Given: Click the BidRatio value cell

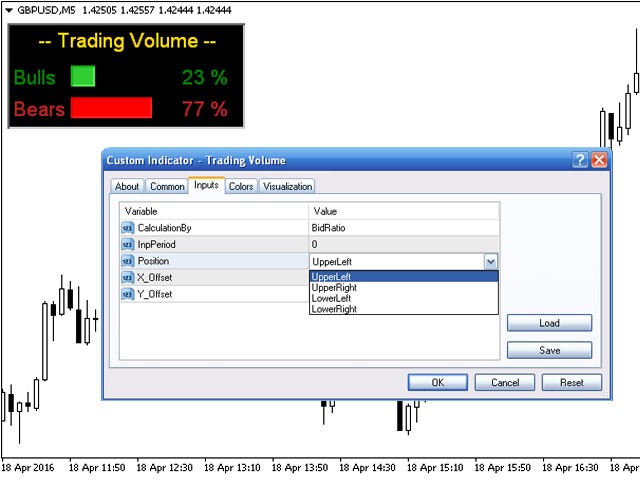Looking at the screenshot, I should coord(404,228).
